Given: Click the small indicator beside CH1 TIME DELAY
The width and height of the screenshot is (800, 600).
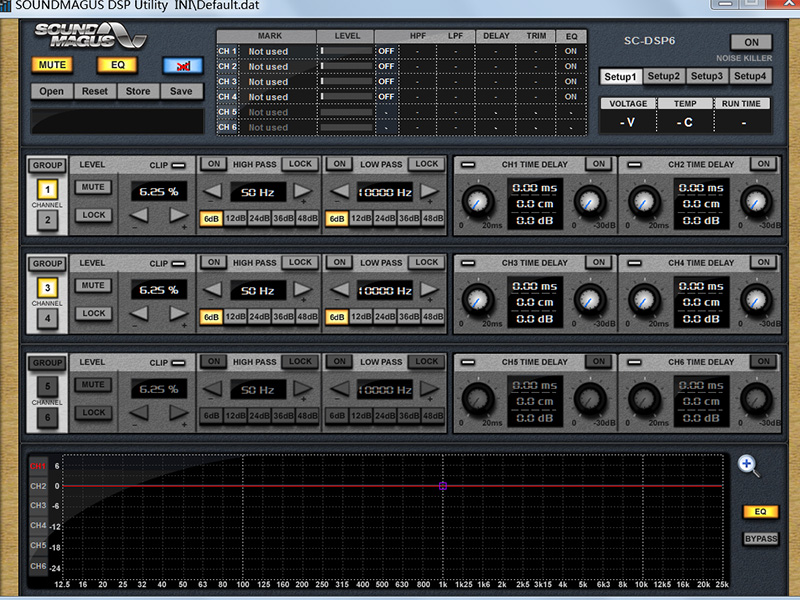Looking at the screenshot, I should 468,164.
